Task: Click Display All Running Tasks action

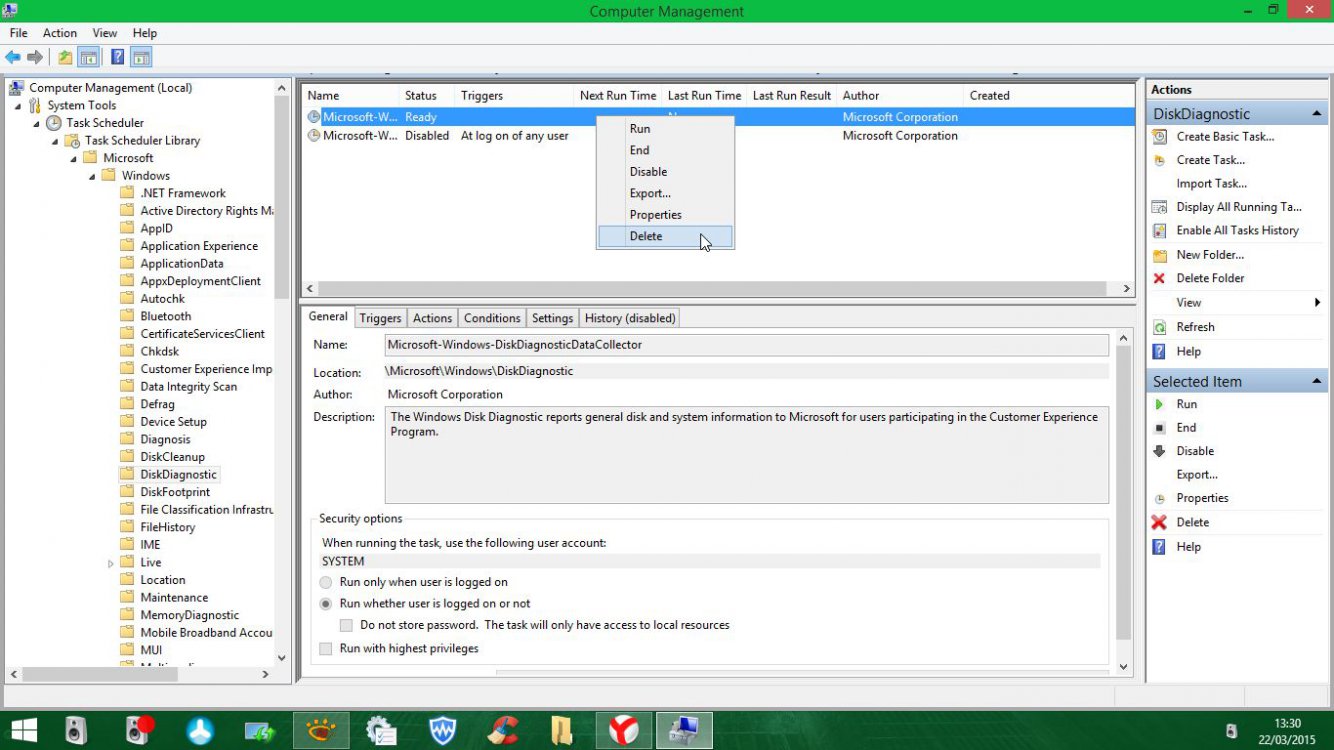Action: pos(1239,207)
